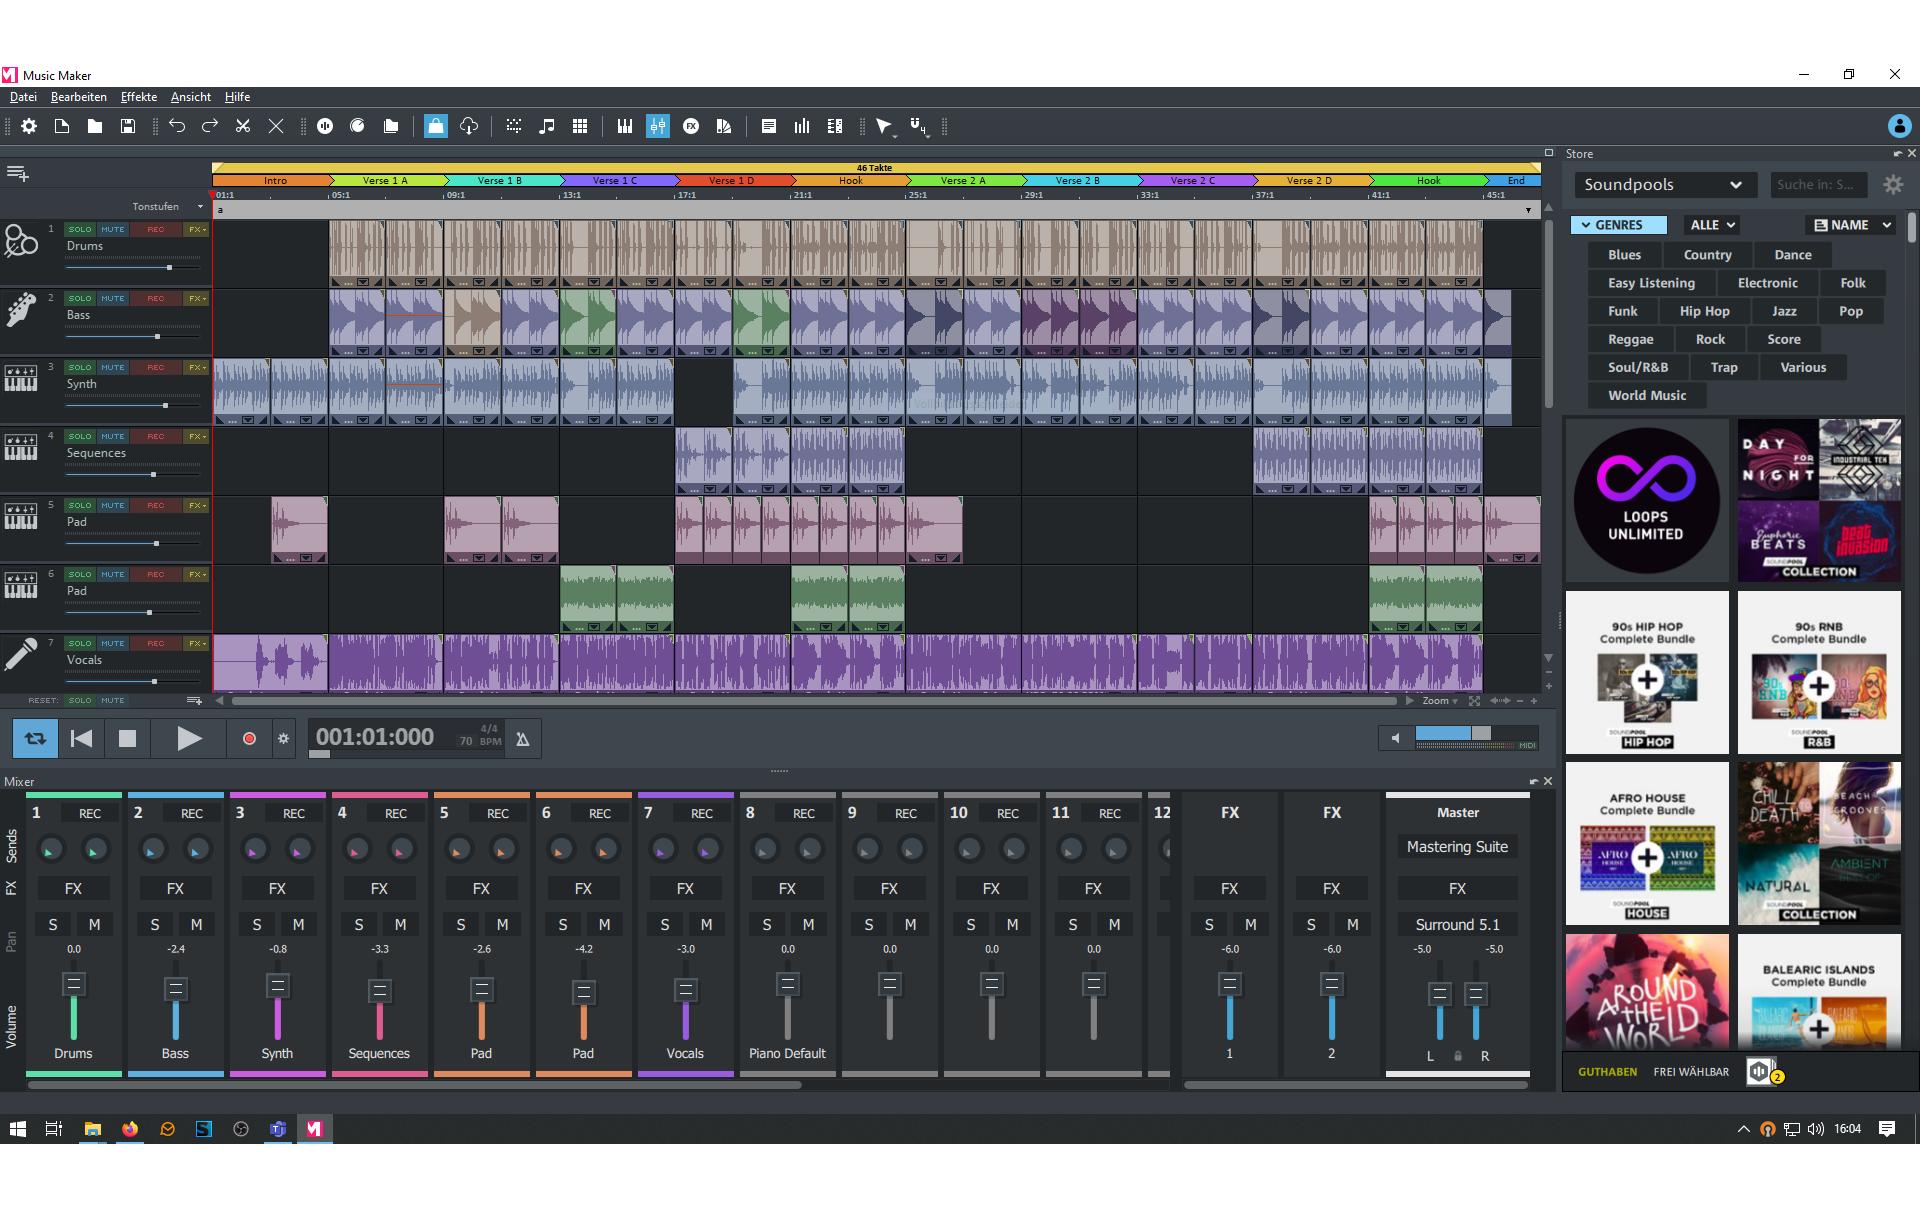The width and height of the screenshot is (1920, 1208).
Task: Open the Mastering Suite
Action: click(x=1457, y=847)
